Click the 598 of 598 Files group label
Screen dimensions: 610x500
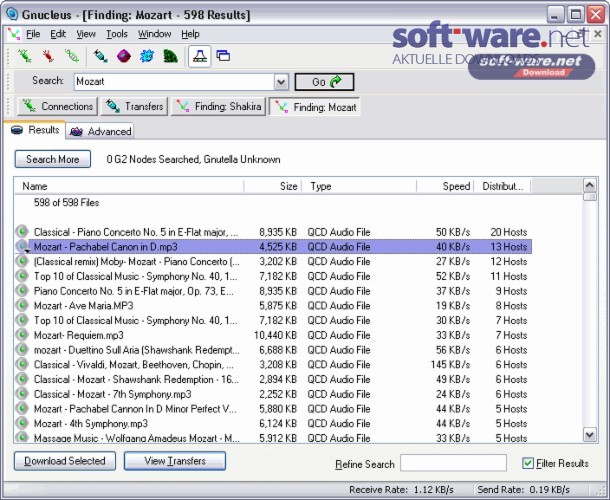click(x=67, y=202)
